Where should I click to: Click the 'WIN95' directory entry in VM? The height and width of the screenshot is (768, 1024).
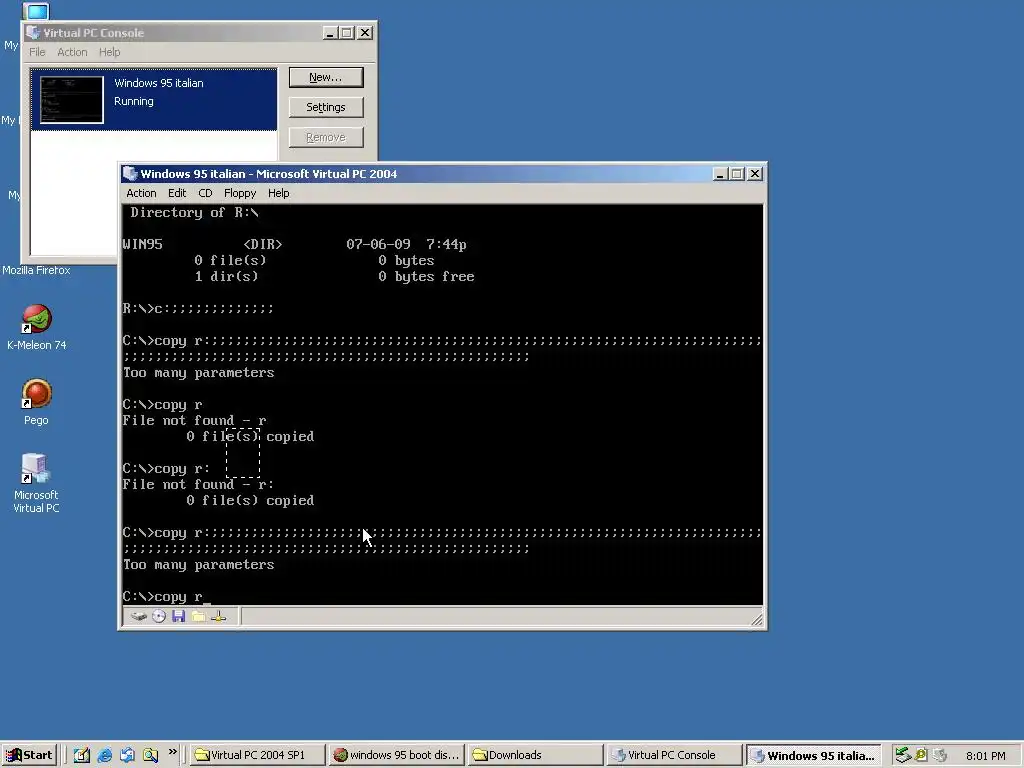[x=142, y=244]
